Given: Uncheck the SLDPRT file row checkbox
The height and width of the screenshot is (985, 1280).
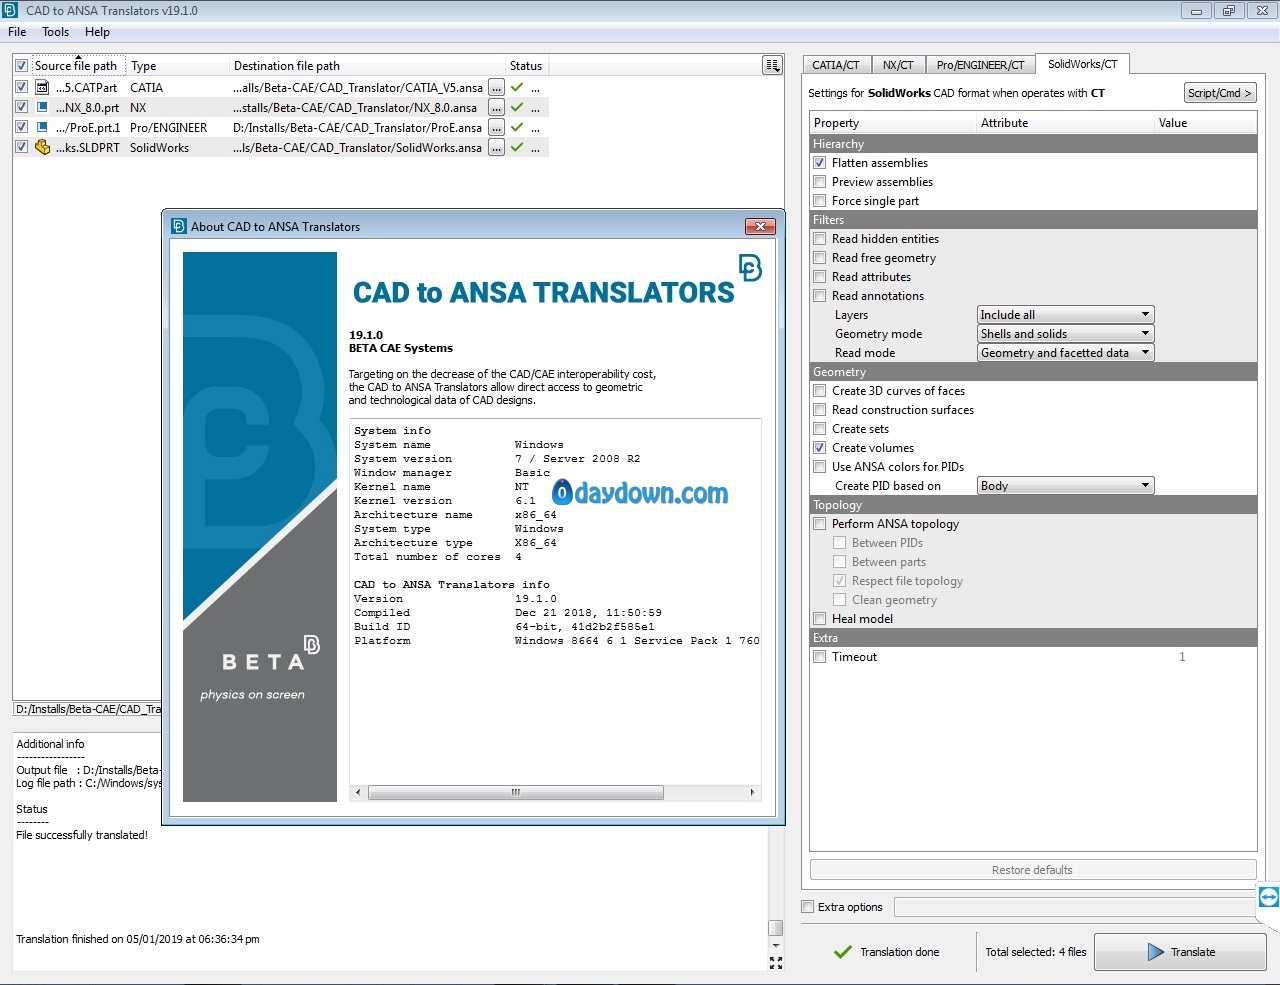Looking at the screenshot, I should click(x=21, y=147).
